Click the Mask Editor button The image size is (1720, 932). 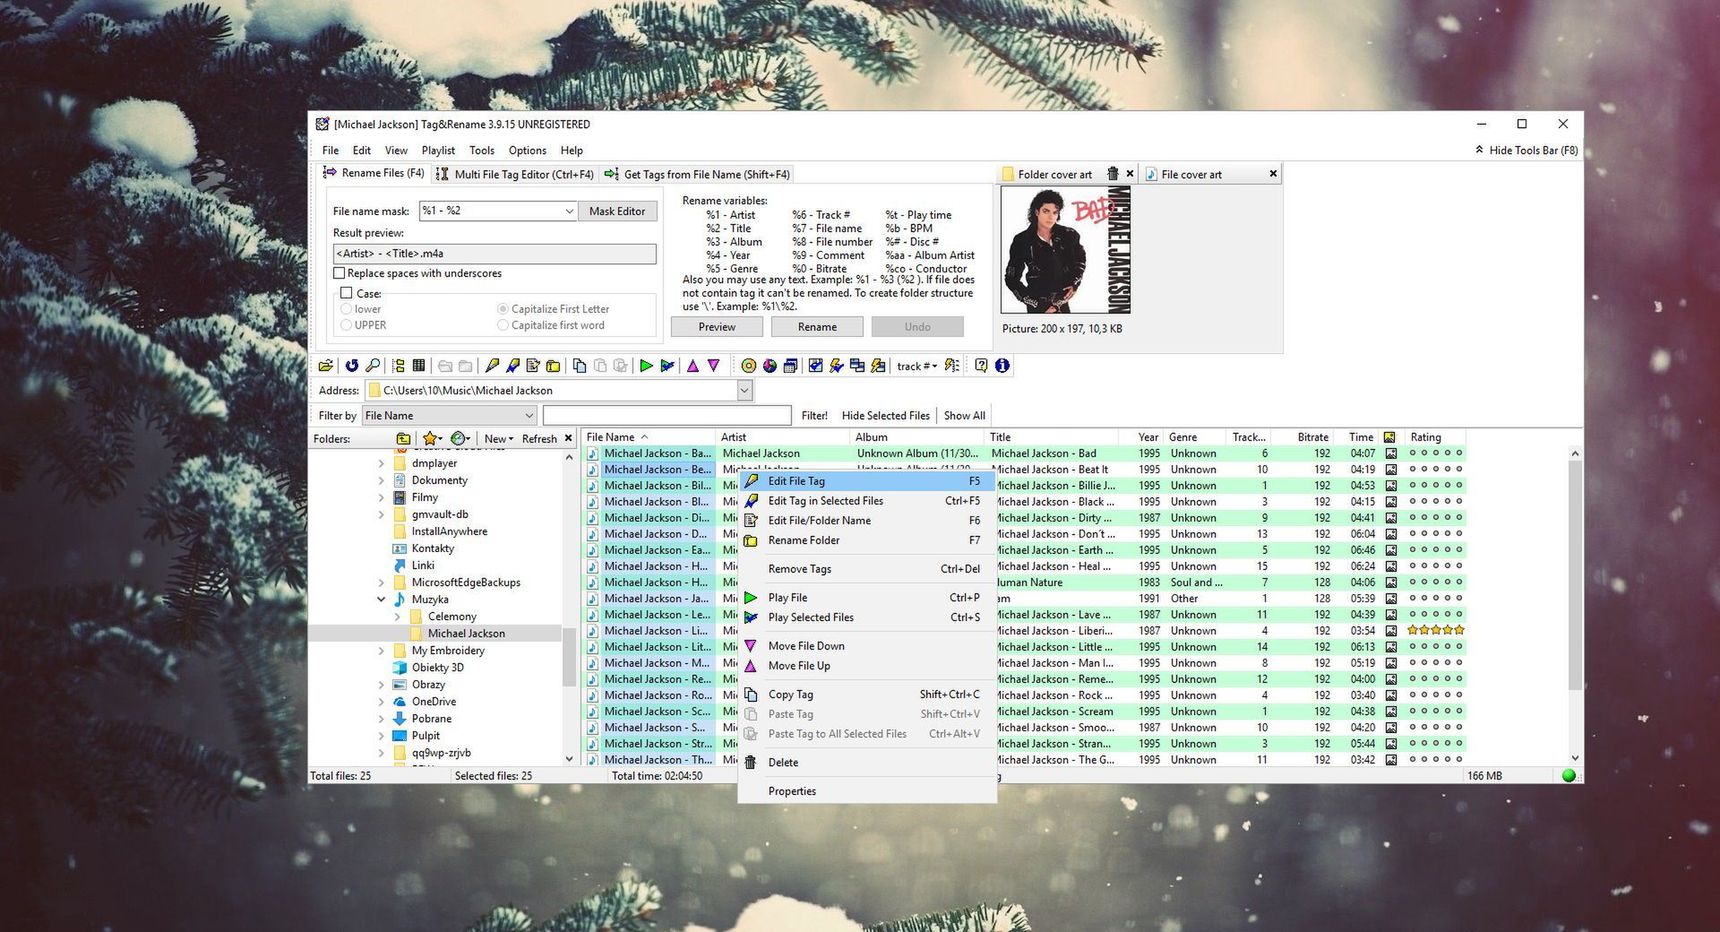point(617,211)
